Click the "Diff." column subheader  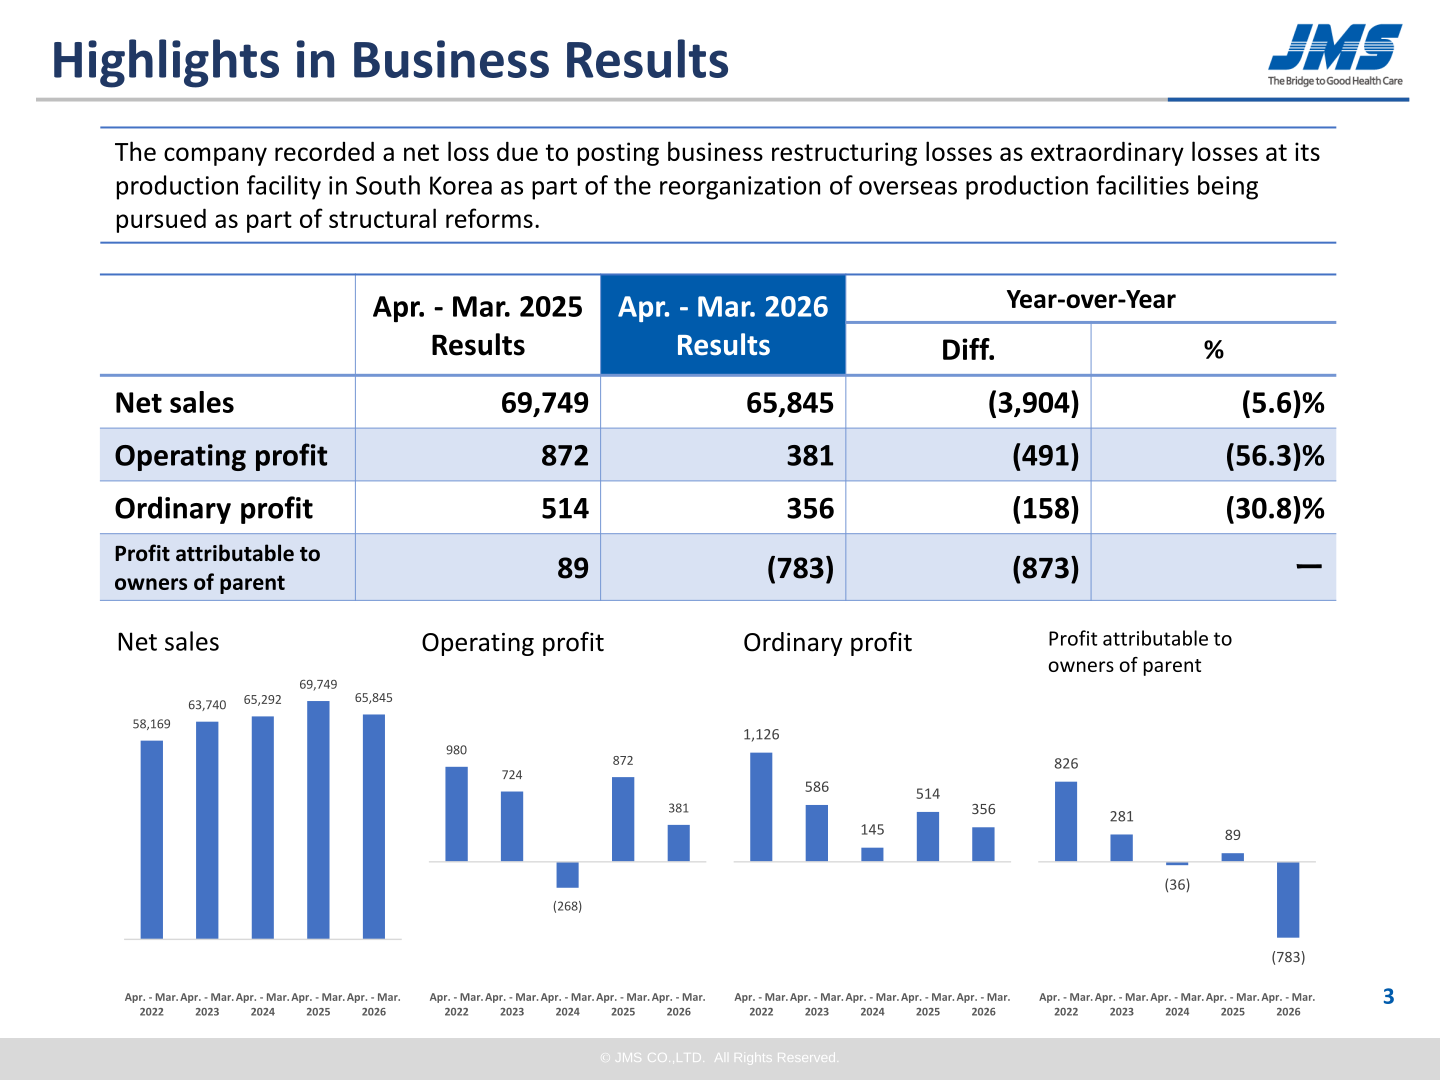968,350
